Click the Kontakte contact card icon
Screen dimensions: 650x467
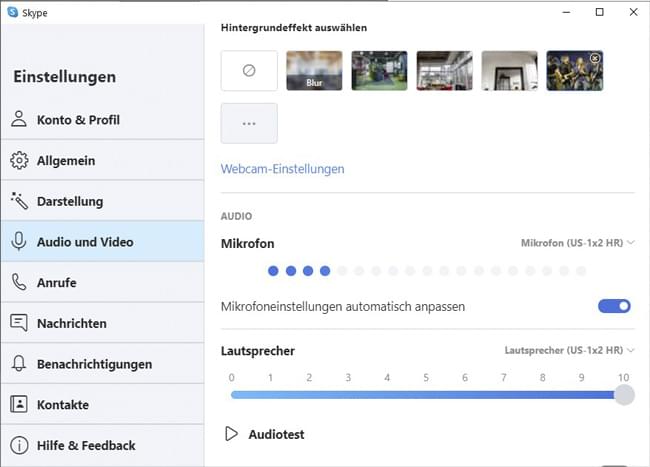pos(19,404)
